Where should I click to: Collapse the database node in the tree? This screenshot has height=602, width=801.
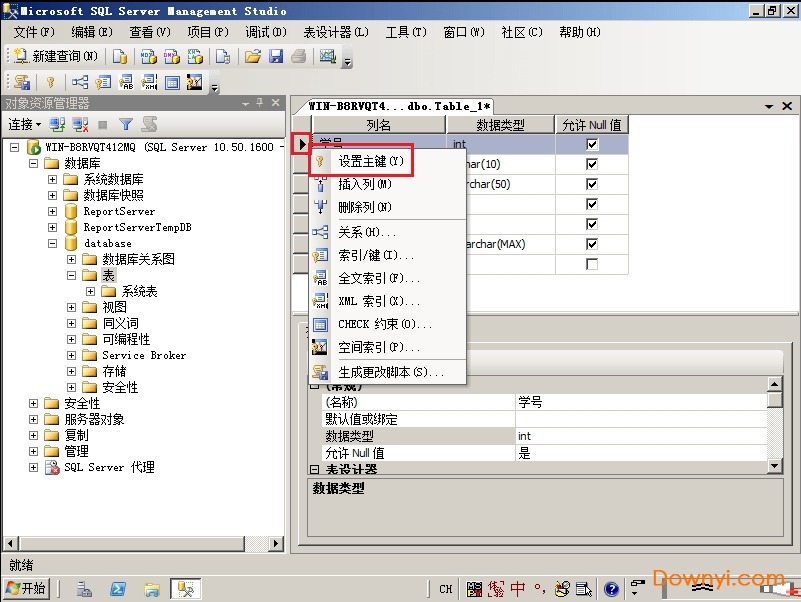click(x=52, y=243)
